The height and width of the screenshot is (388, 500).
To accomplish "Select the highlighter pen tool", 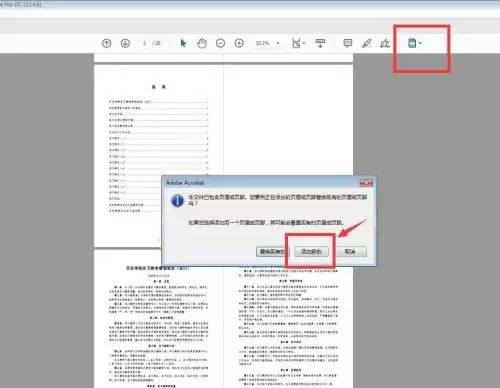I will click(366, 43).
